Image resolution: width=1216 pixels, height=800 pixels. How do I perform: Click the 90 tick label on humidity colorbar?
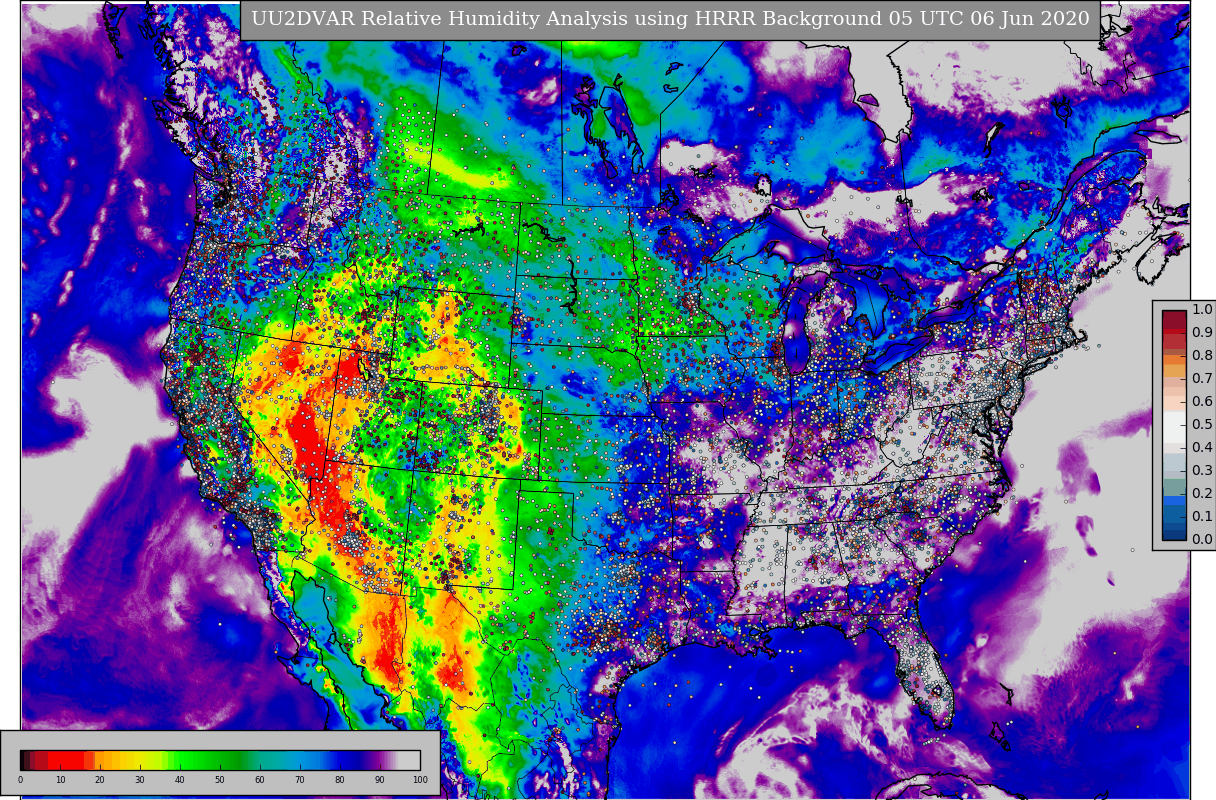380,780
